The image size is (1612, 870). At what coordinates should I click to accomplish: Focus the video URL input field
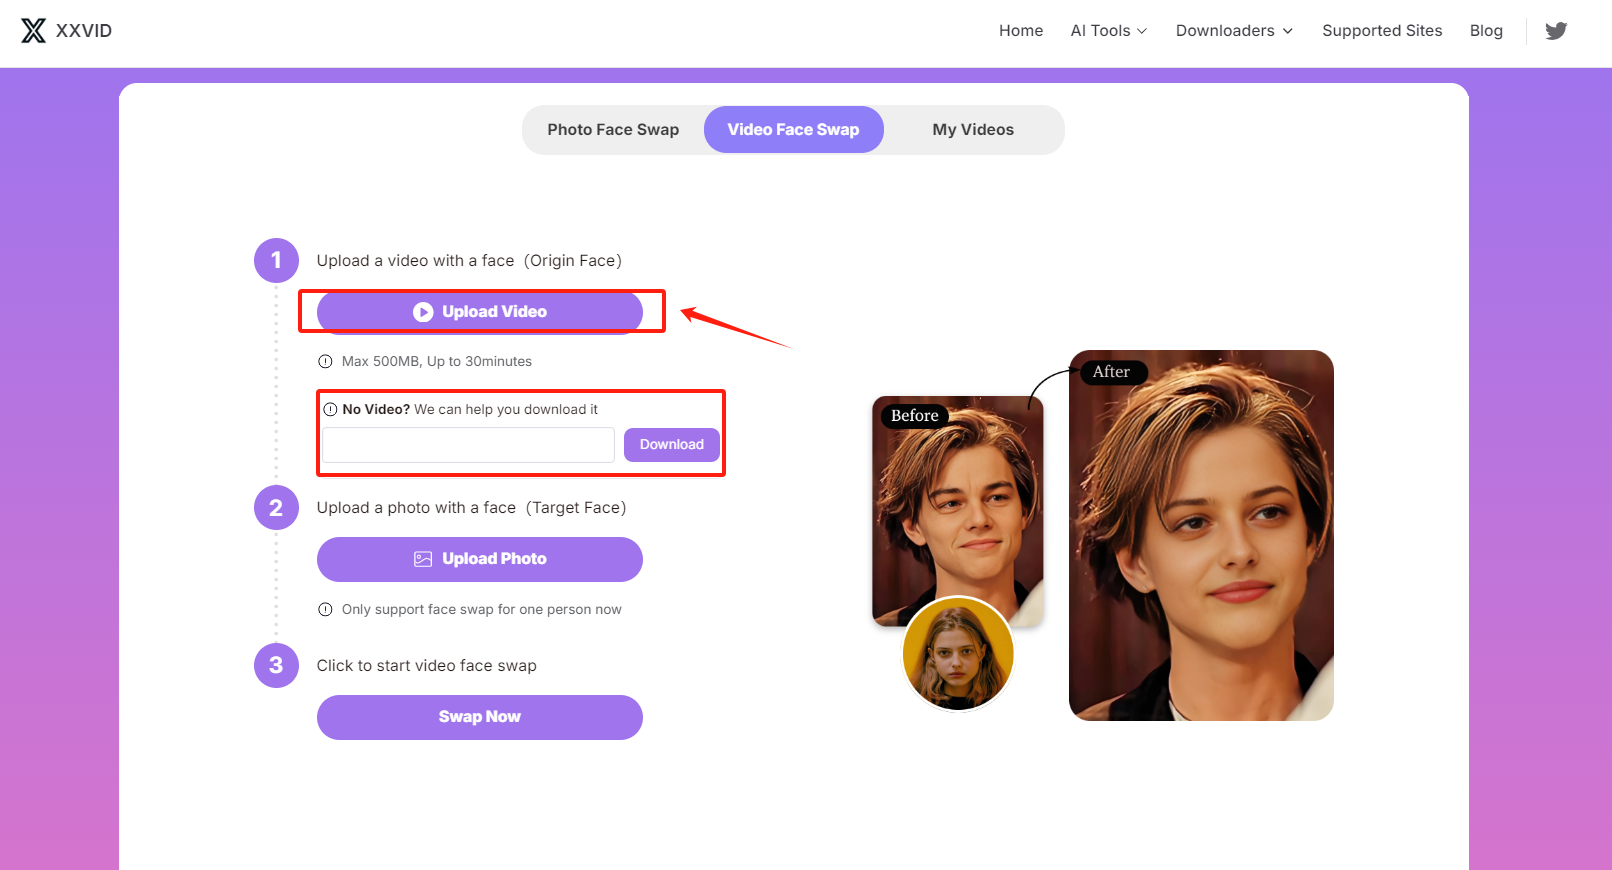coord(468,445)
